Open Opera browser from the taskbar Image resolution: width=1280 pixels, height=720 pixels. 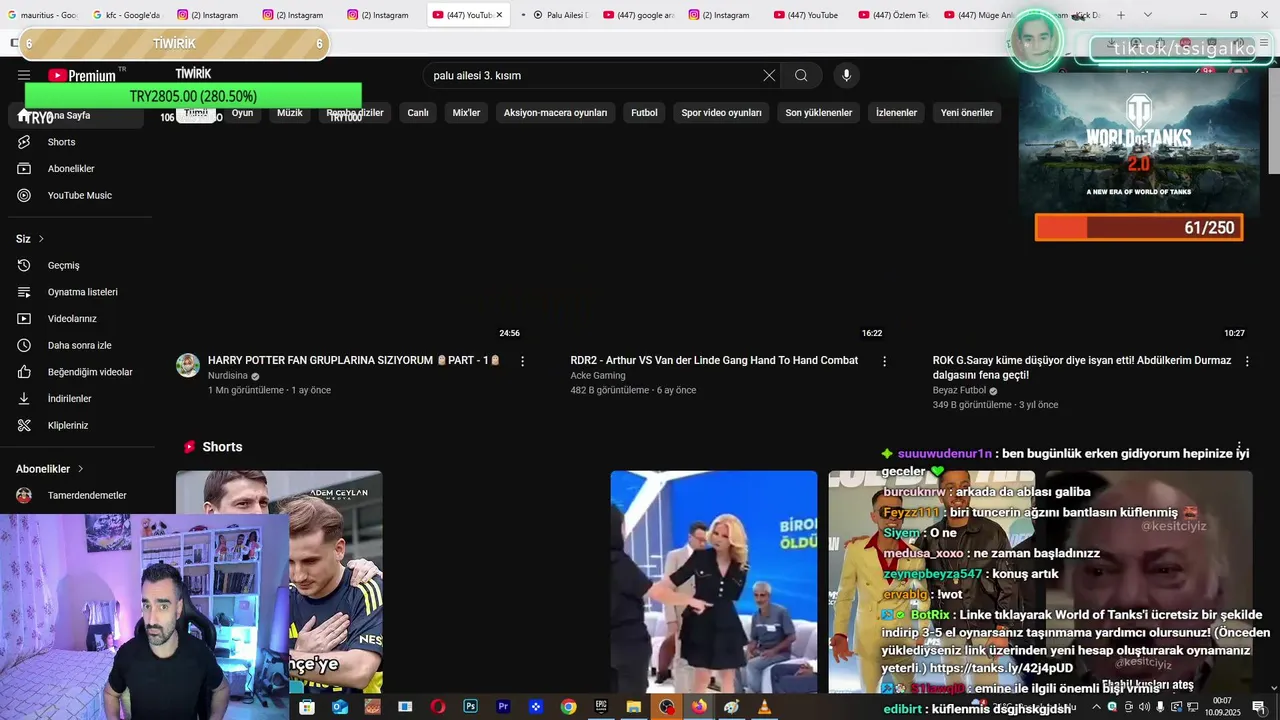[438, 707]
